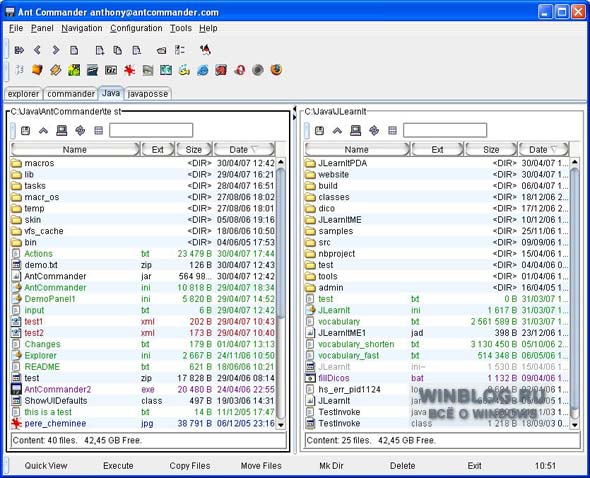590x478 pixels.
Task: Click the tree list toolbar icon
Action: (180, 50)
